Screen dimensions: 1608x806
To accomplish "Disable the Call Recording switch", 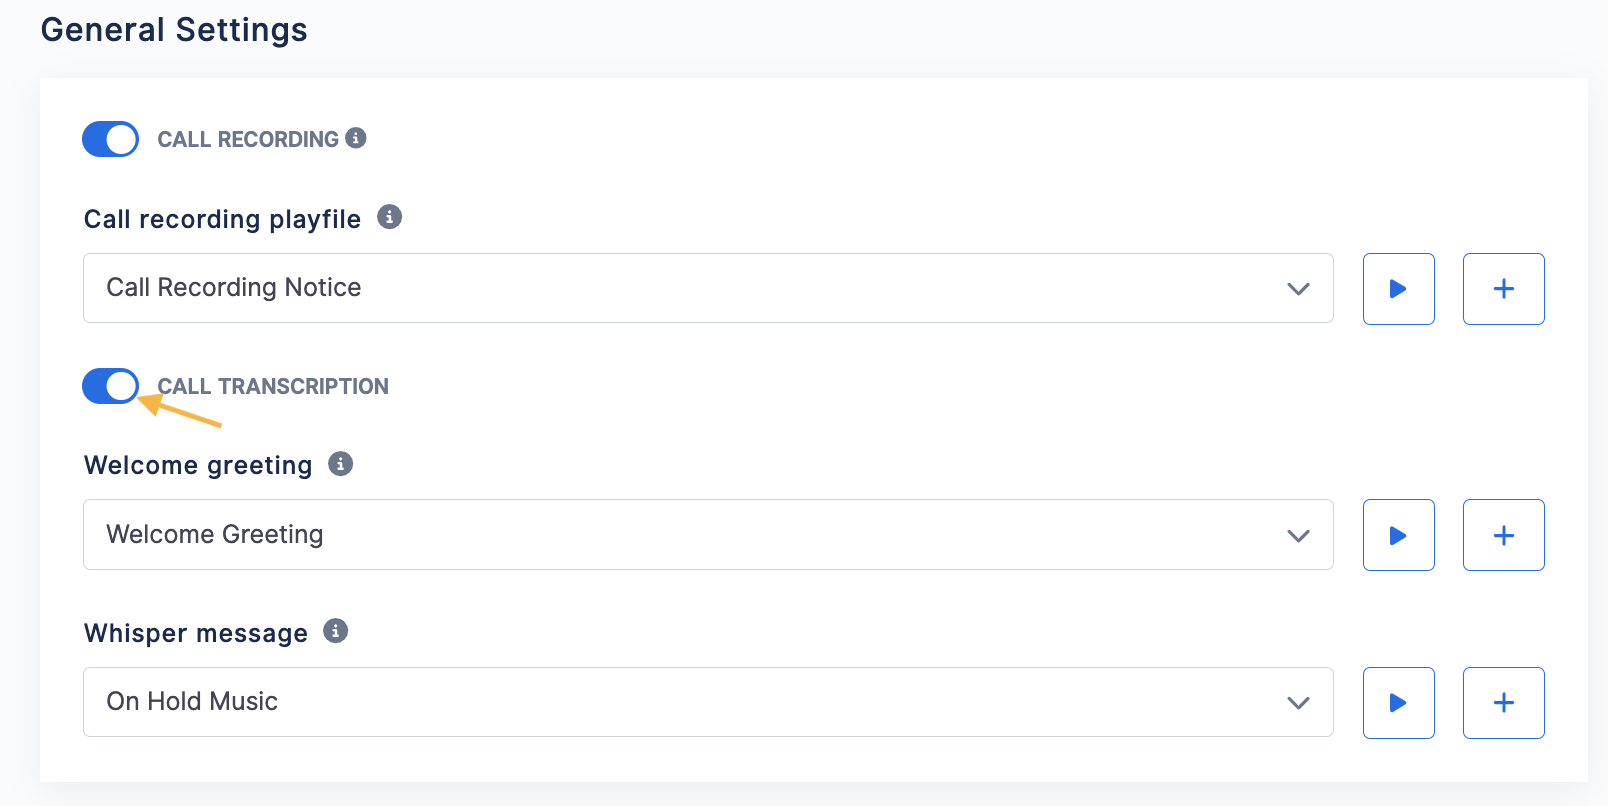I will click(110, 139).
